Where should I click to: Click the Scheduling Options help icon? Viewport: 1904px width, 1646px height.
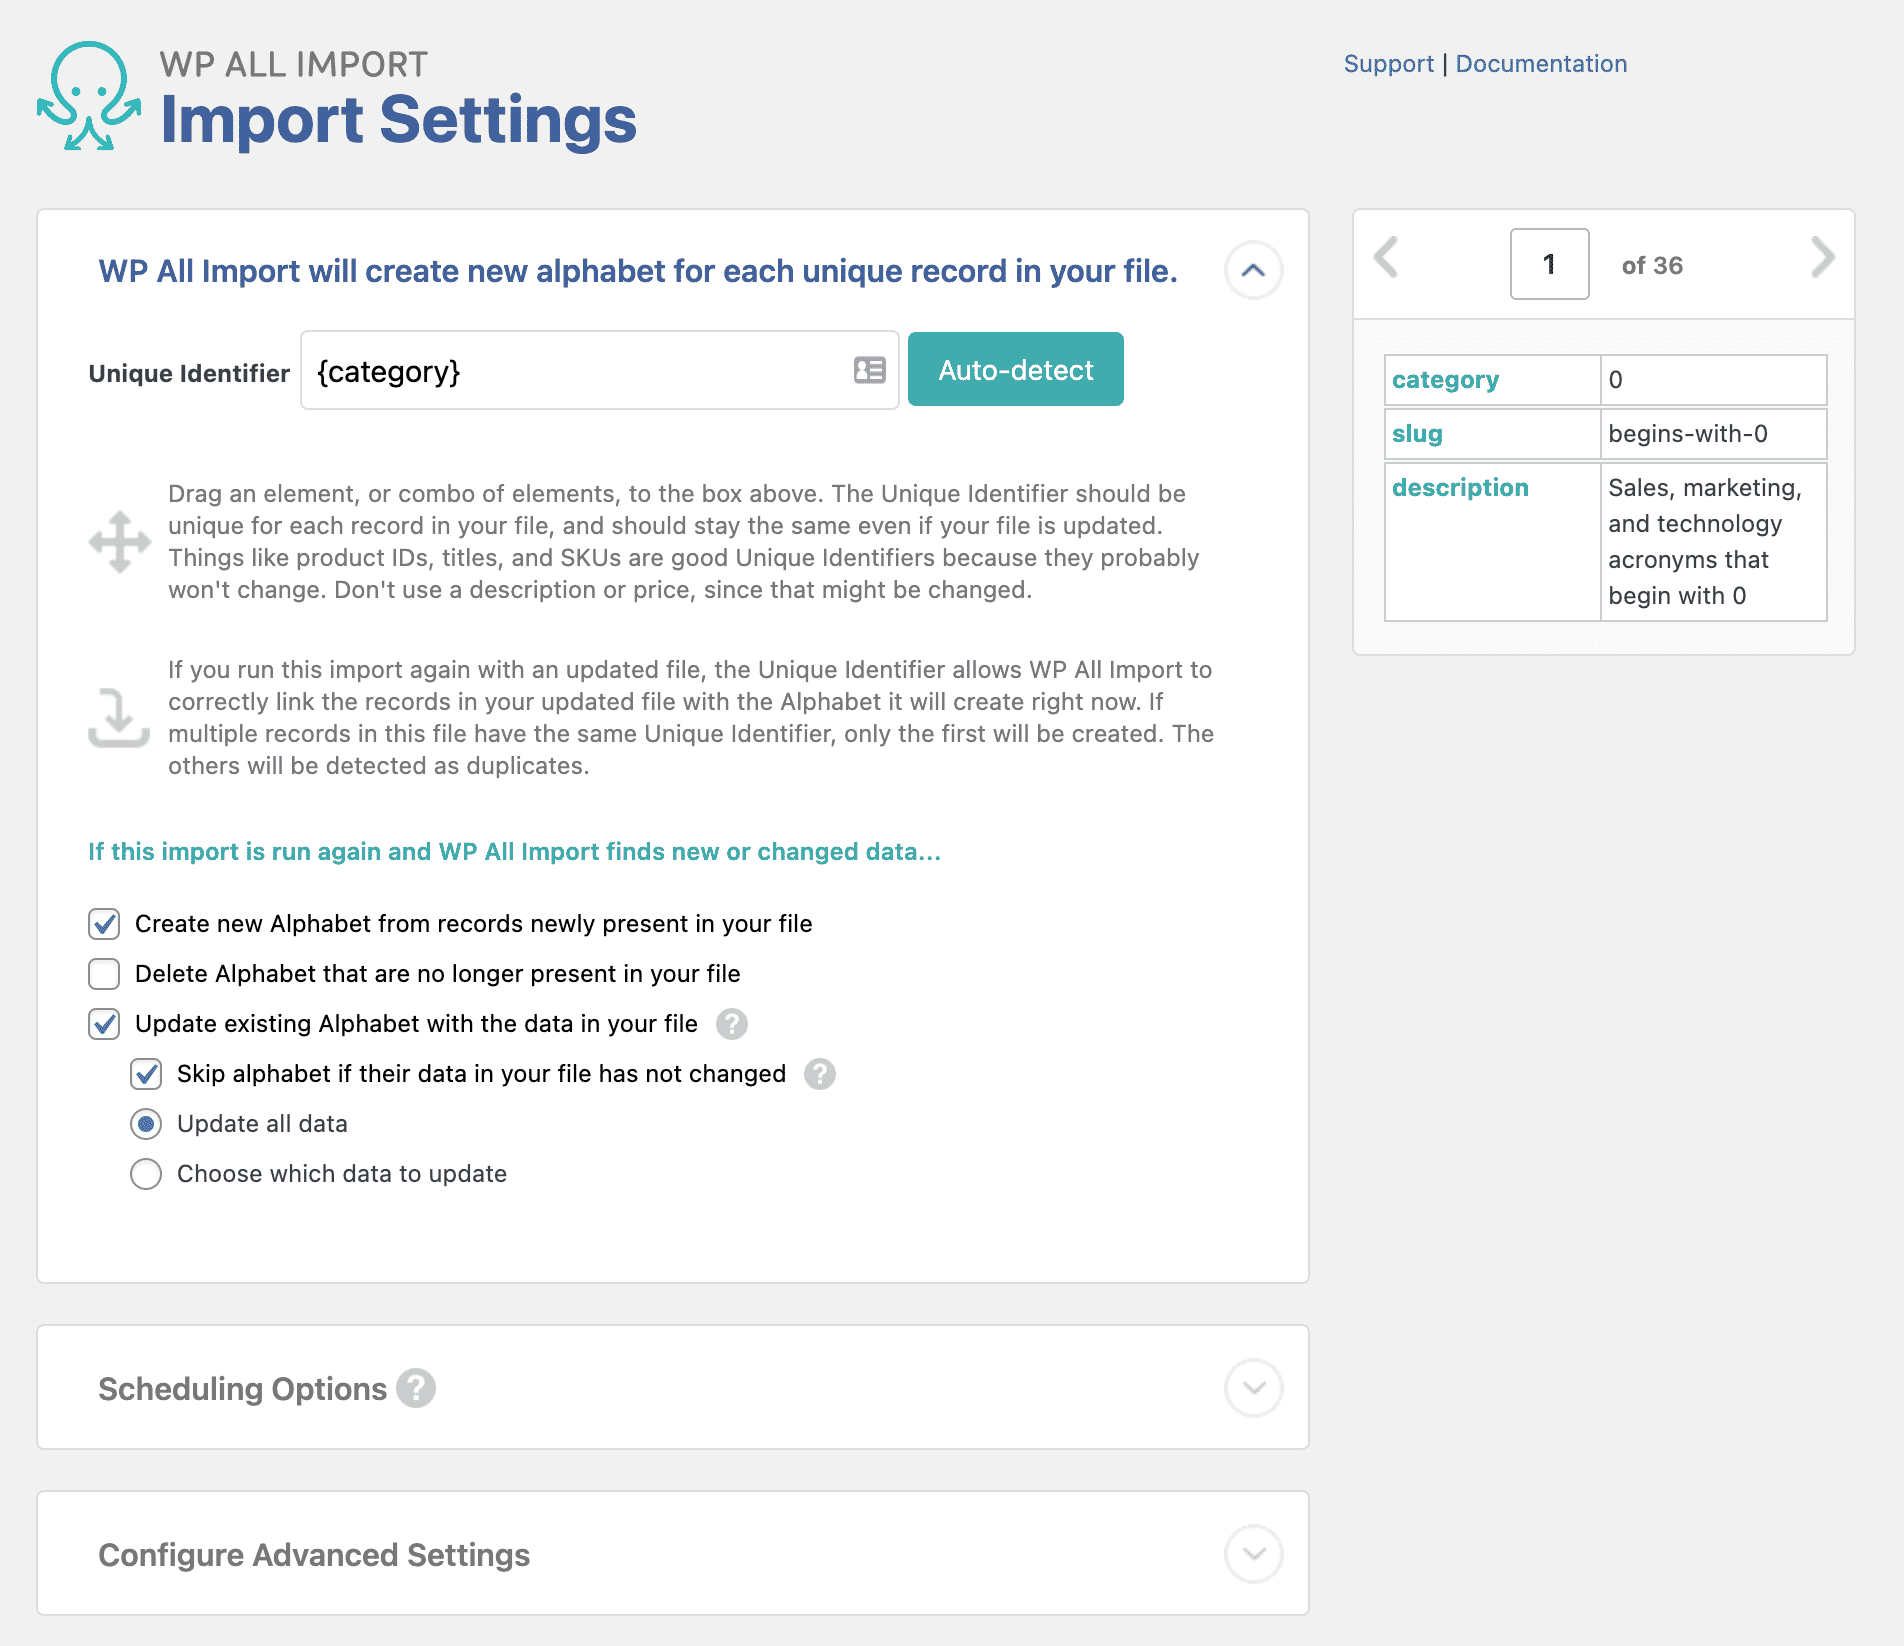416,1388
